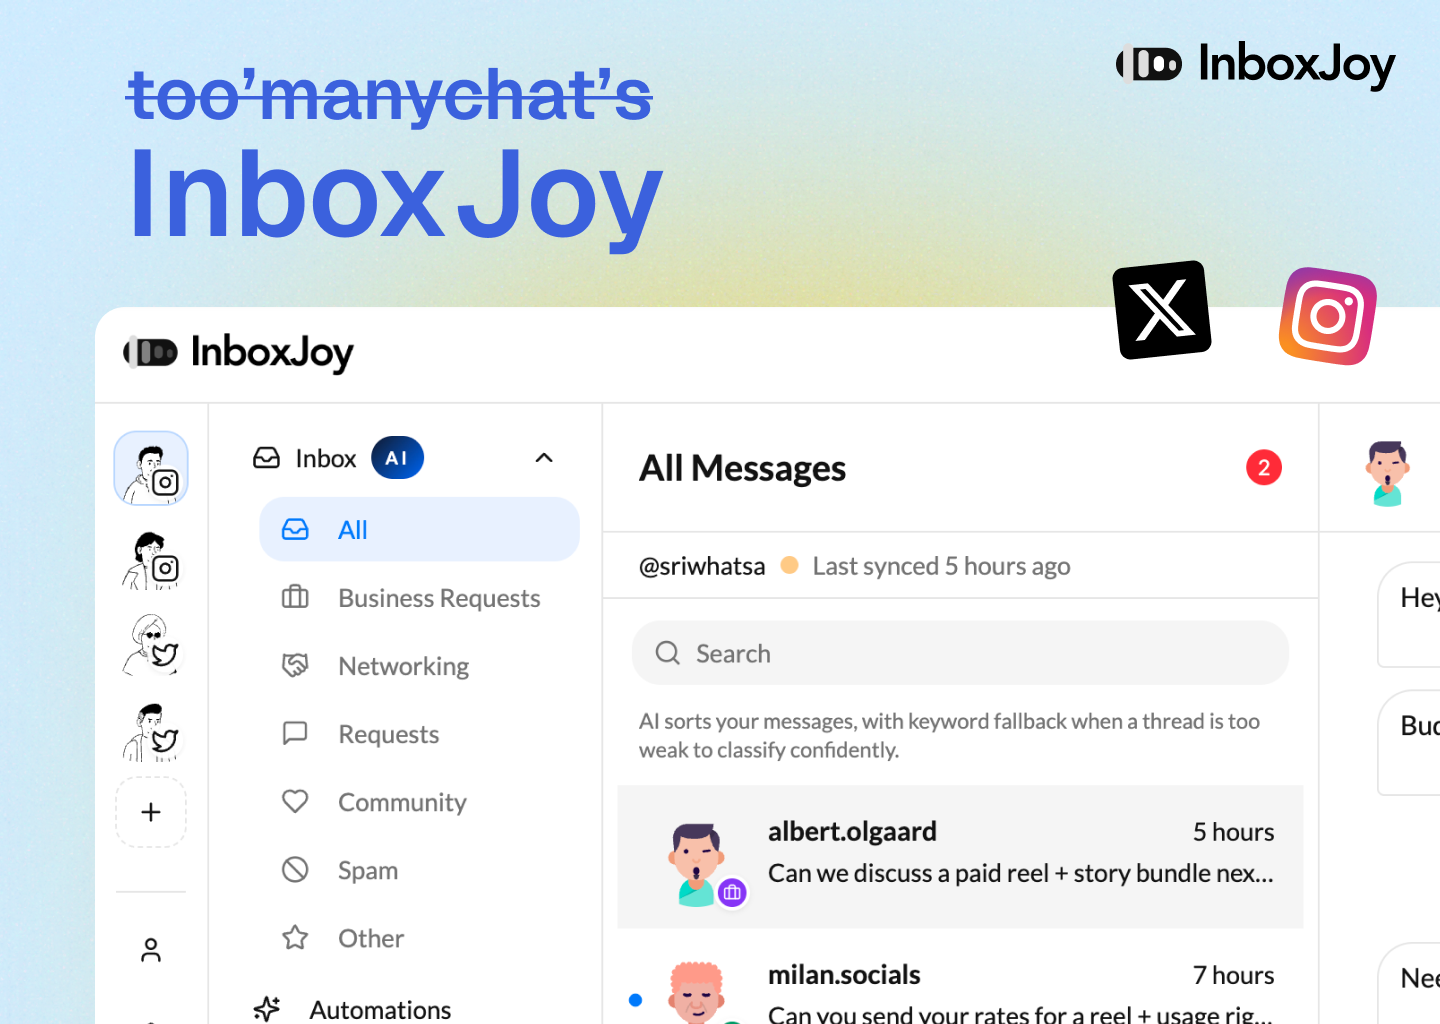Click the star icon beside Other
Image resolution: width=1440 pixels, height=1024 pixels.
[x=295, y=937]
